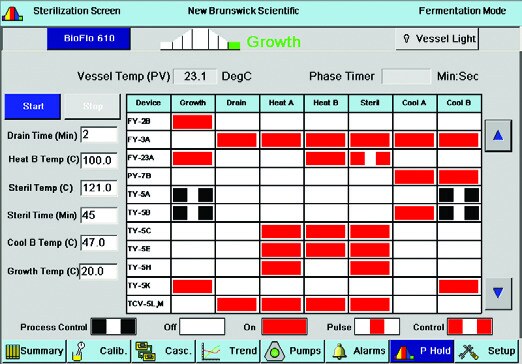This screenshot has width=522, height=364.
Task: Click the New Brunswick logo icon top-left
Action: (x=12, y=13)
